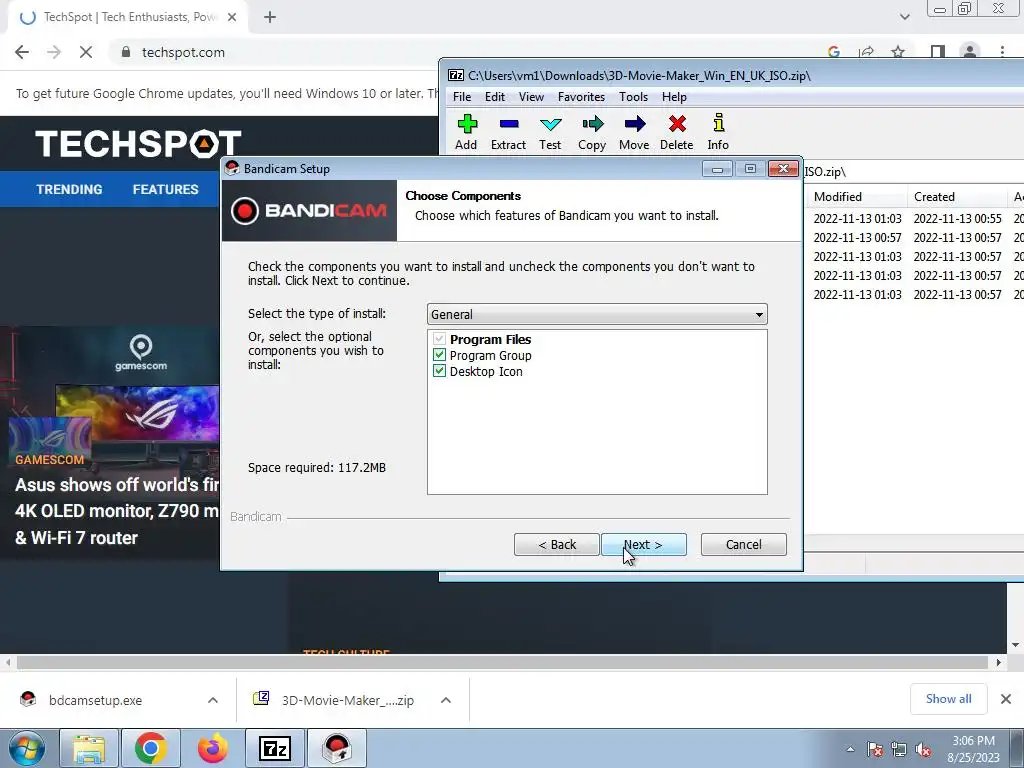Open the 7-Zip Favorites menu

pyautogui.click(x=581, y=97)
